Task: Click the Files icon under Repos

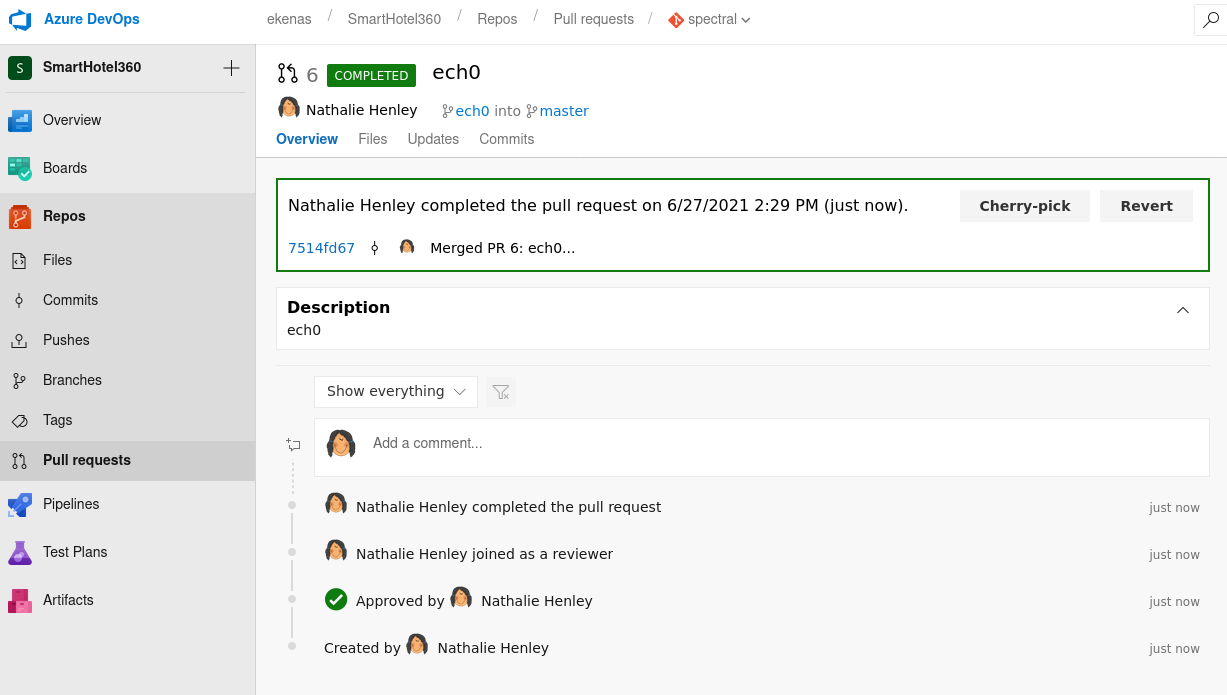Action: pyautogui.click(x=19, y=260)
